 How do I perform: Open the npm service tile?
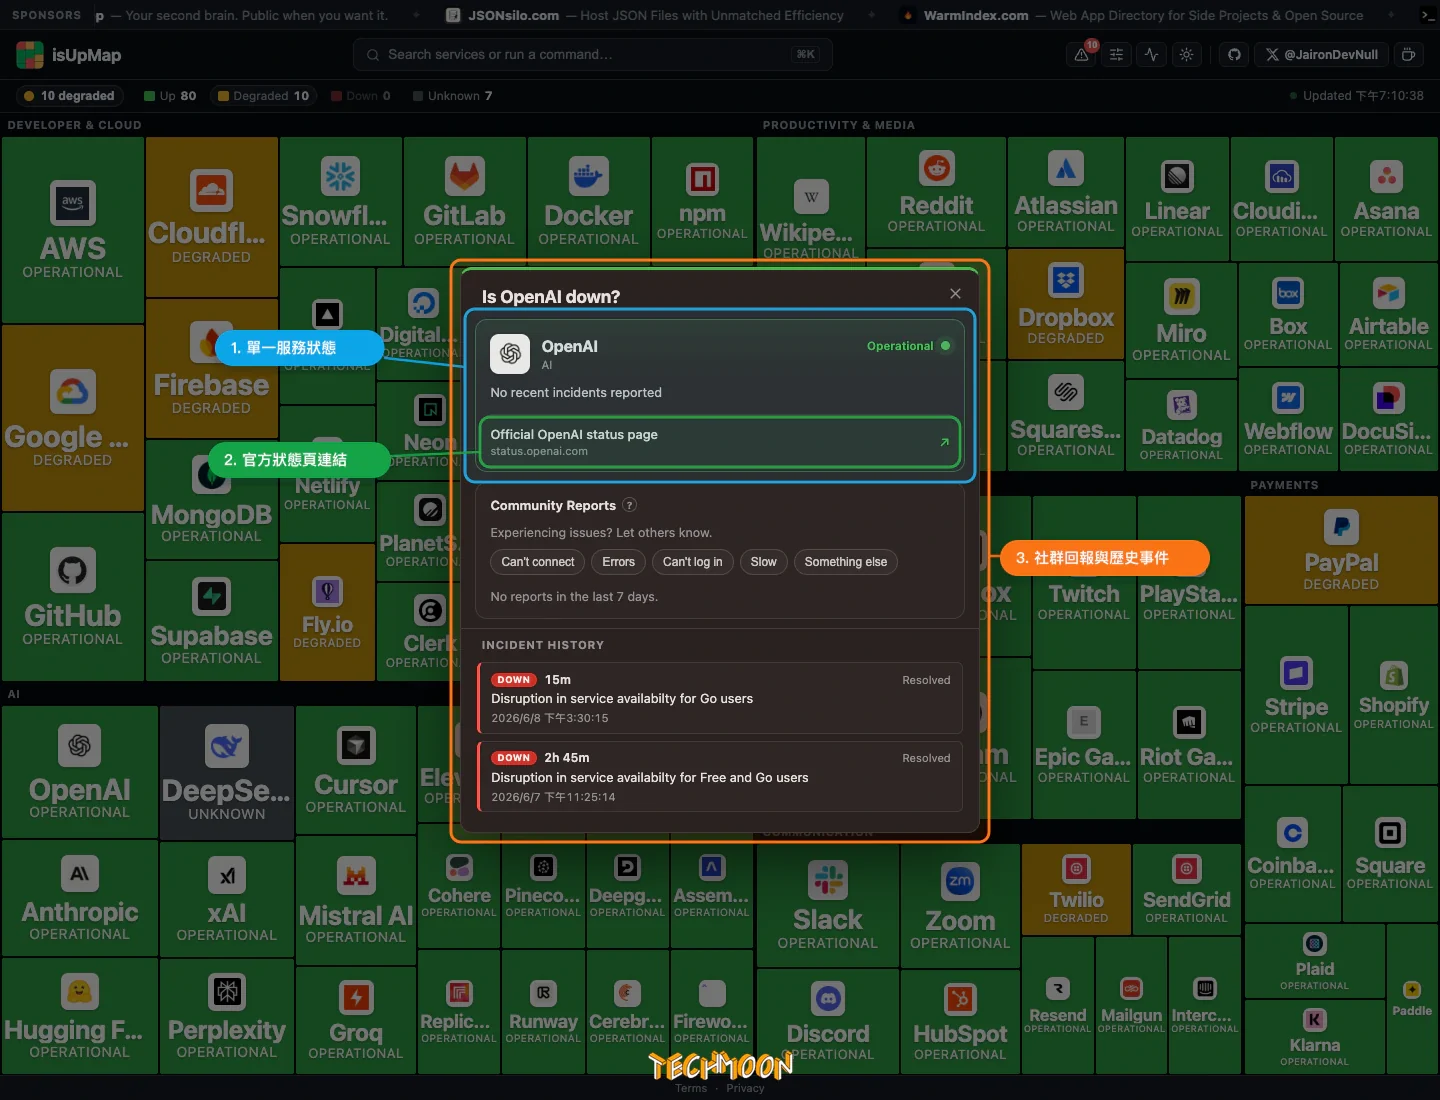coord(702,200)
